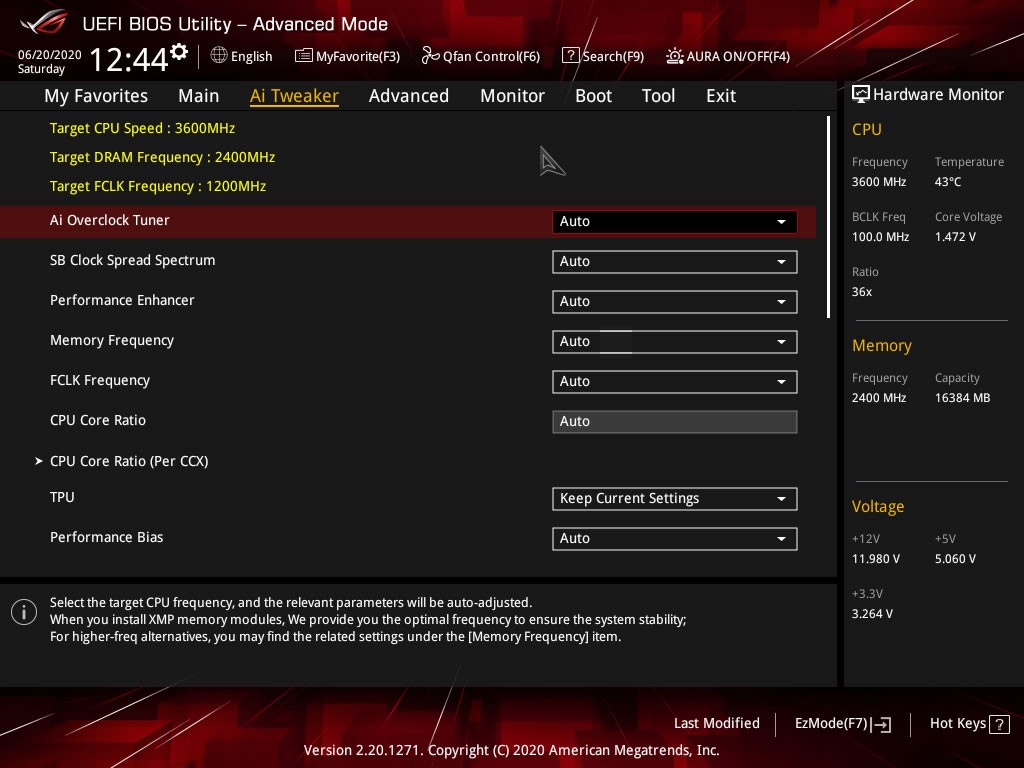
Task: Expand CPU Core Ratio (Per CCX) submenu
Action: pos(128,461)
